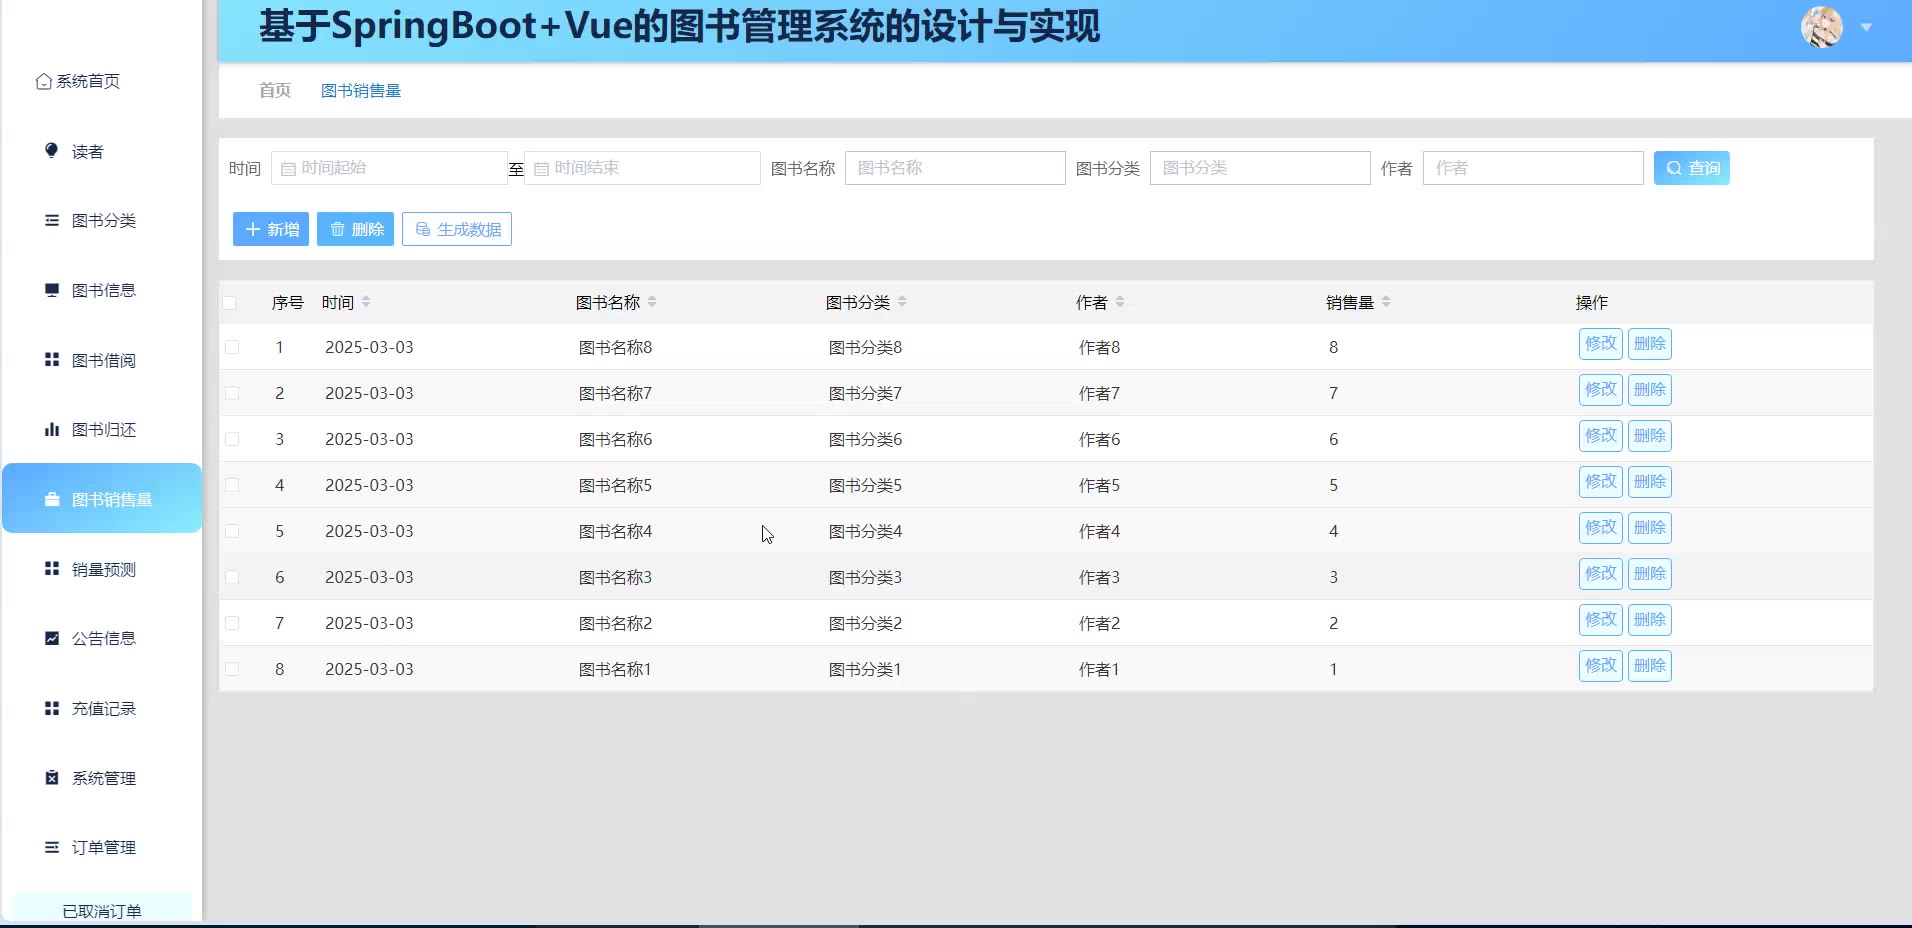The height and width of the screenshot is (928, 1912).
Task: Click the 销量预测 grid icon
Action: pyautogui.click(x=52, y=568)
